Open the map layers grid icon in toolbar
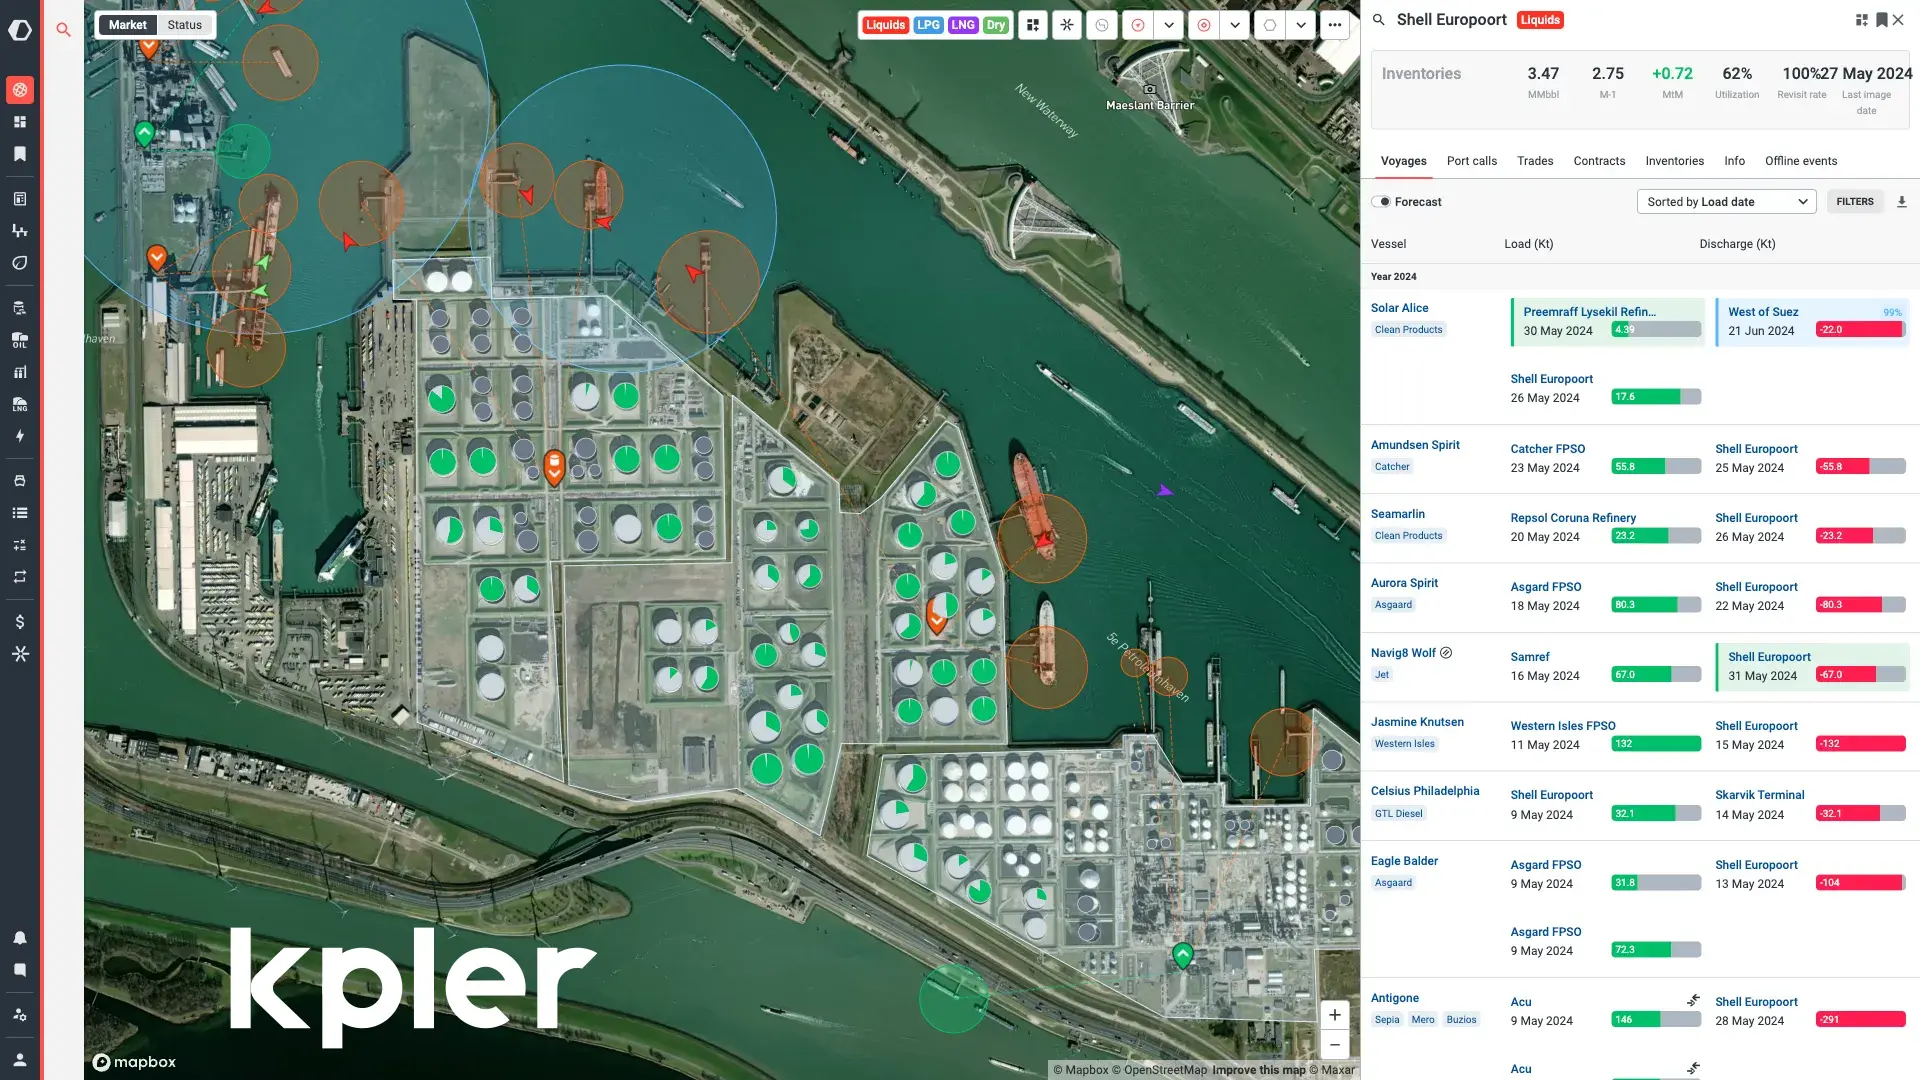 (x=1032, y=25)
